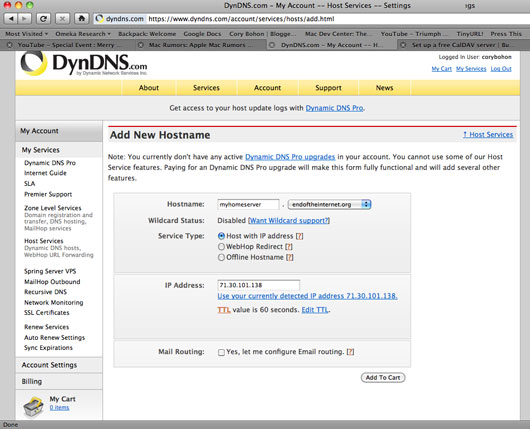The height and width of the screenshot is (429, 530).
Task: Click the browser Forward arrow button
Action: tap(24, 19)
